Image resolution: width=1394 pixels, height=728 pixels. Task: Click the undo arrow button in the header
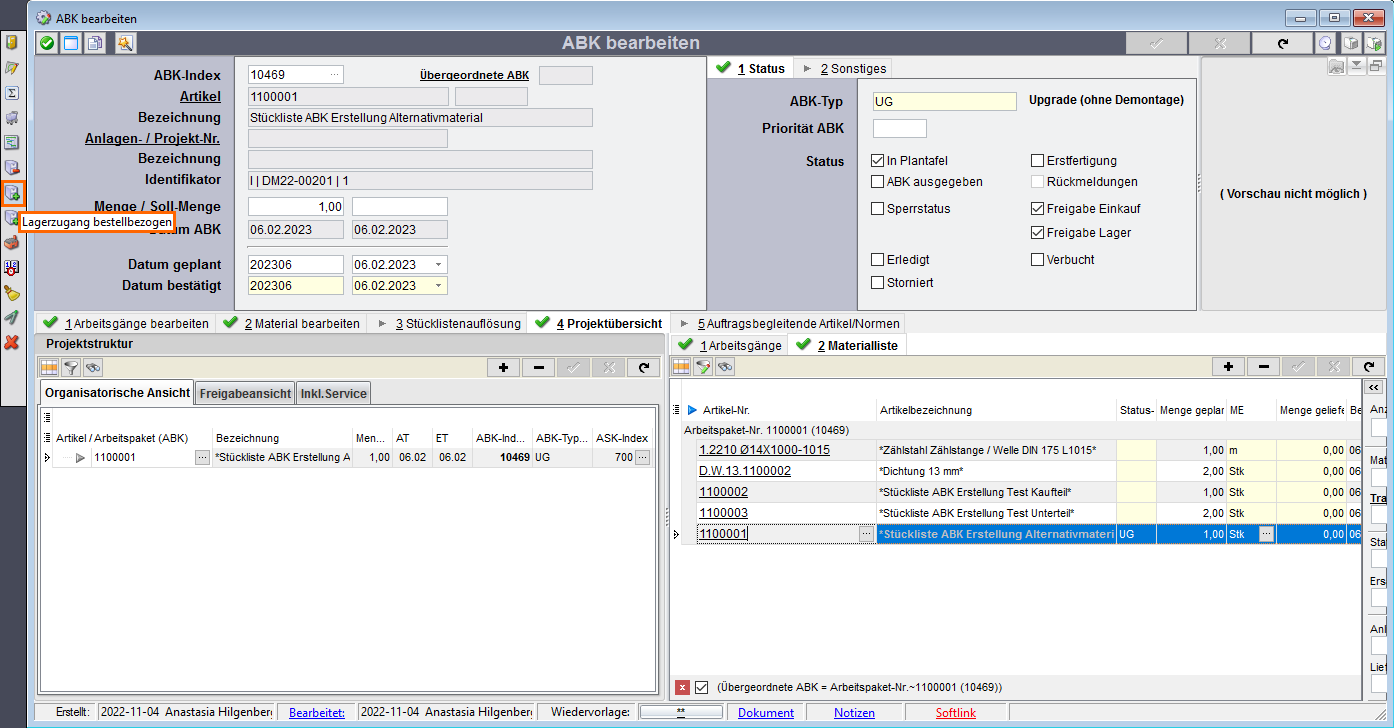click(x=1283, y=43)
